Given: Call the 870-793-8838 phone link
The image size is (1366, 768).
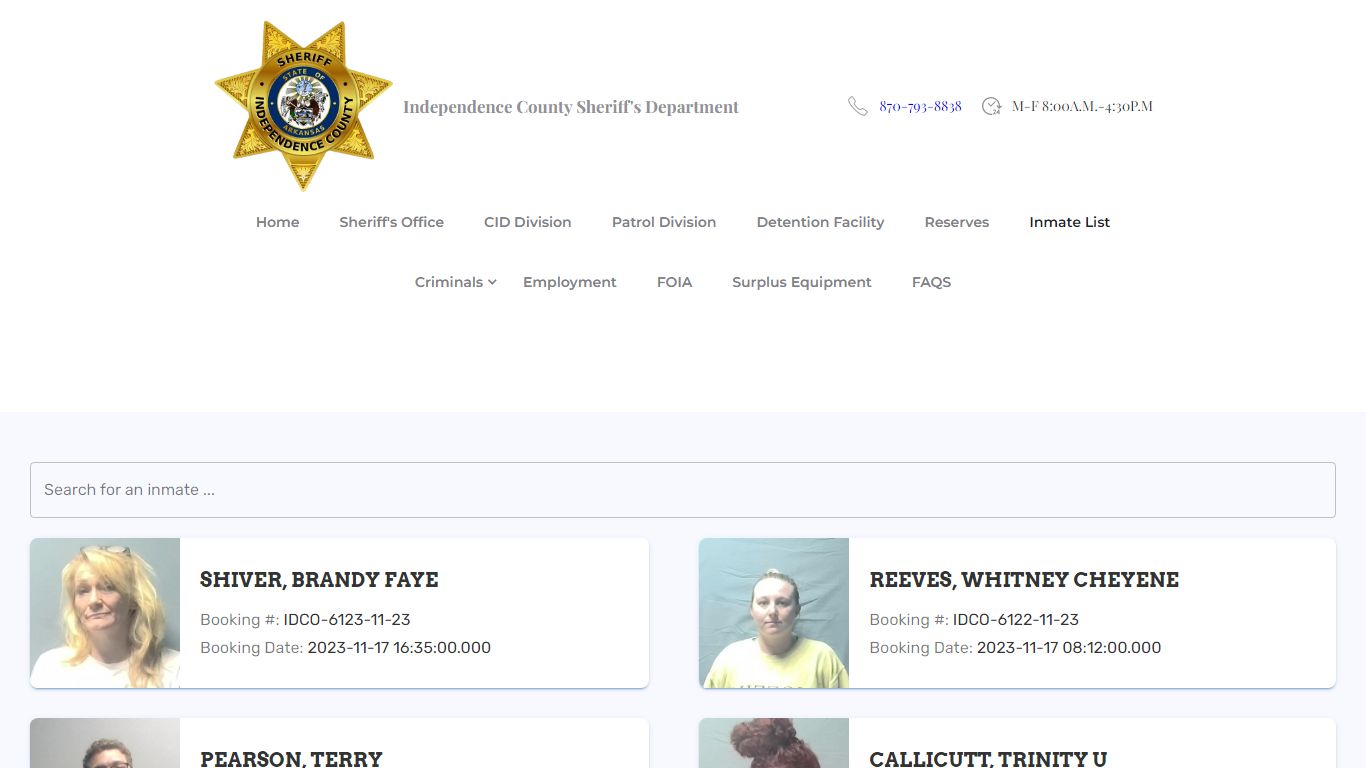Looking at the screenshot, I should tap(920, 106).
